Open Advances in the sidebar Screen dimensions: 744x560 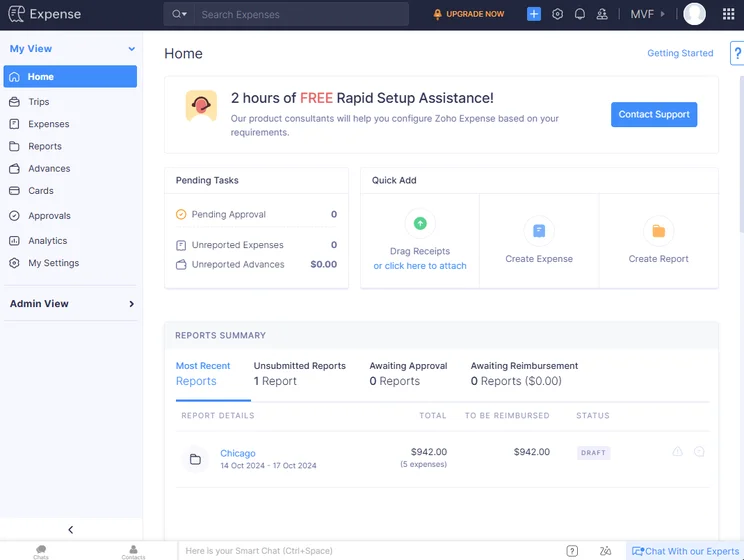70,168
